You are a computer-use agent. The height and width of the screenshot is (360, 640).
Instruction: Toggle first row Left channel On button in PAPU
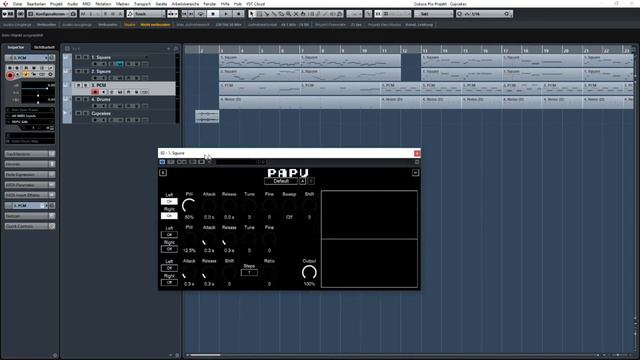(169, 201)
